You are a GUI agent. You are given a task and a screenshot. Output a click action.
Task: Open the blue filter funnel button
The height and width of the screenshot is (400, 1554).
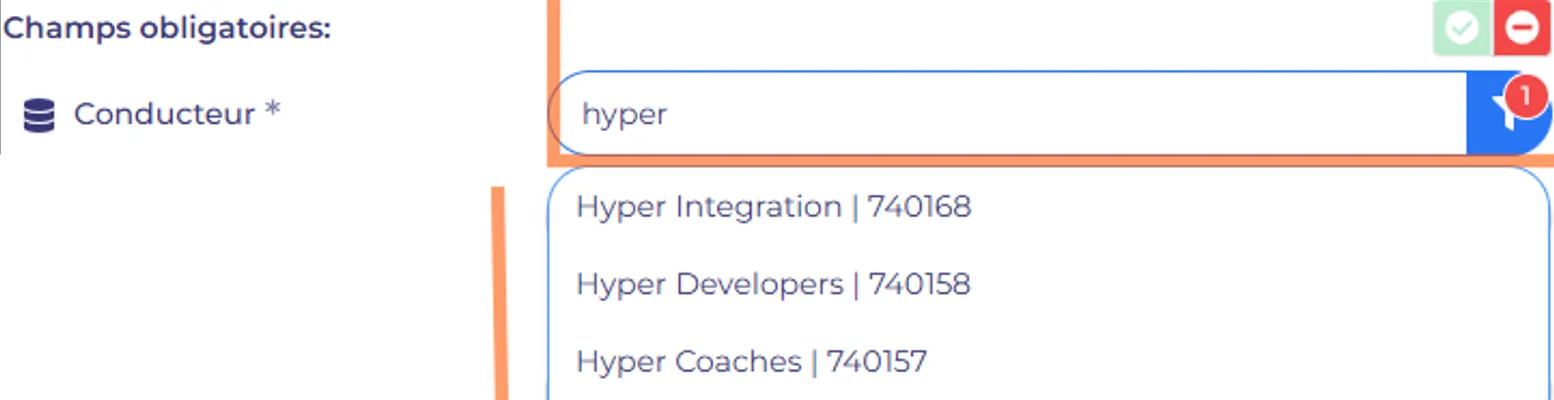[x=1509, y=114]
